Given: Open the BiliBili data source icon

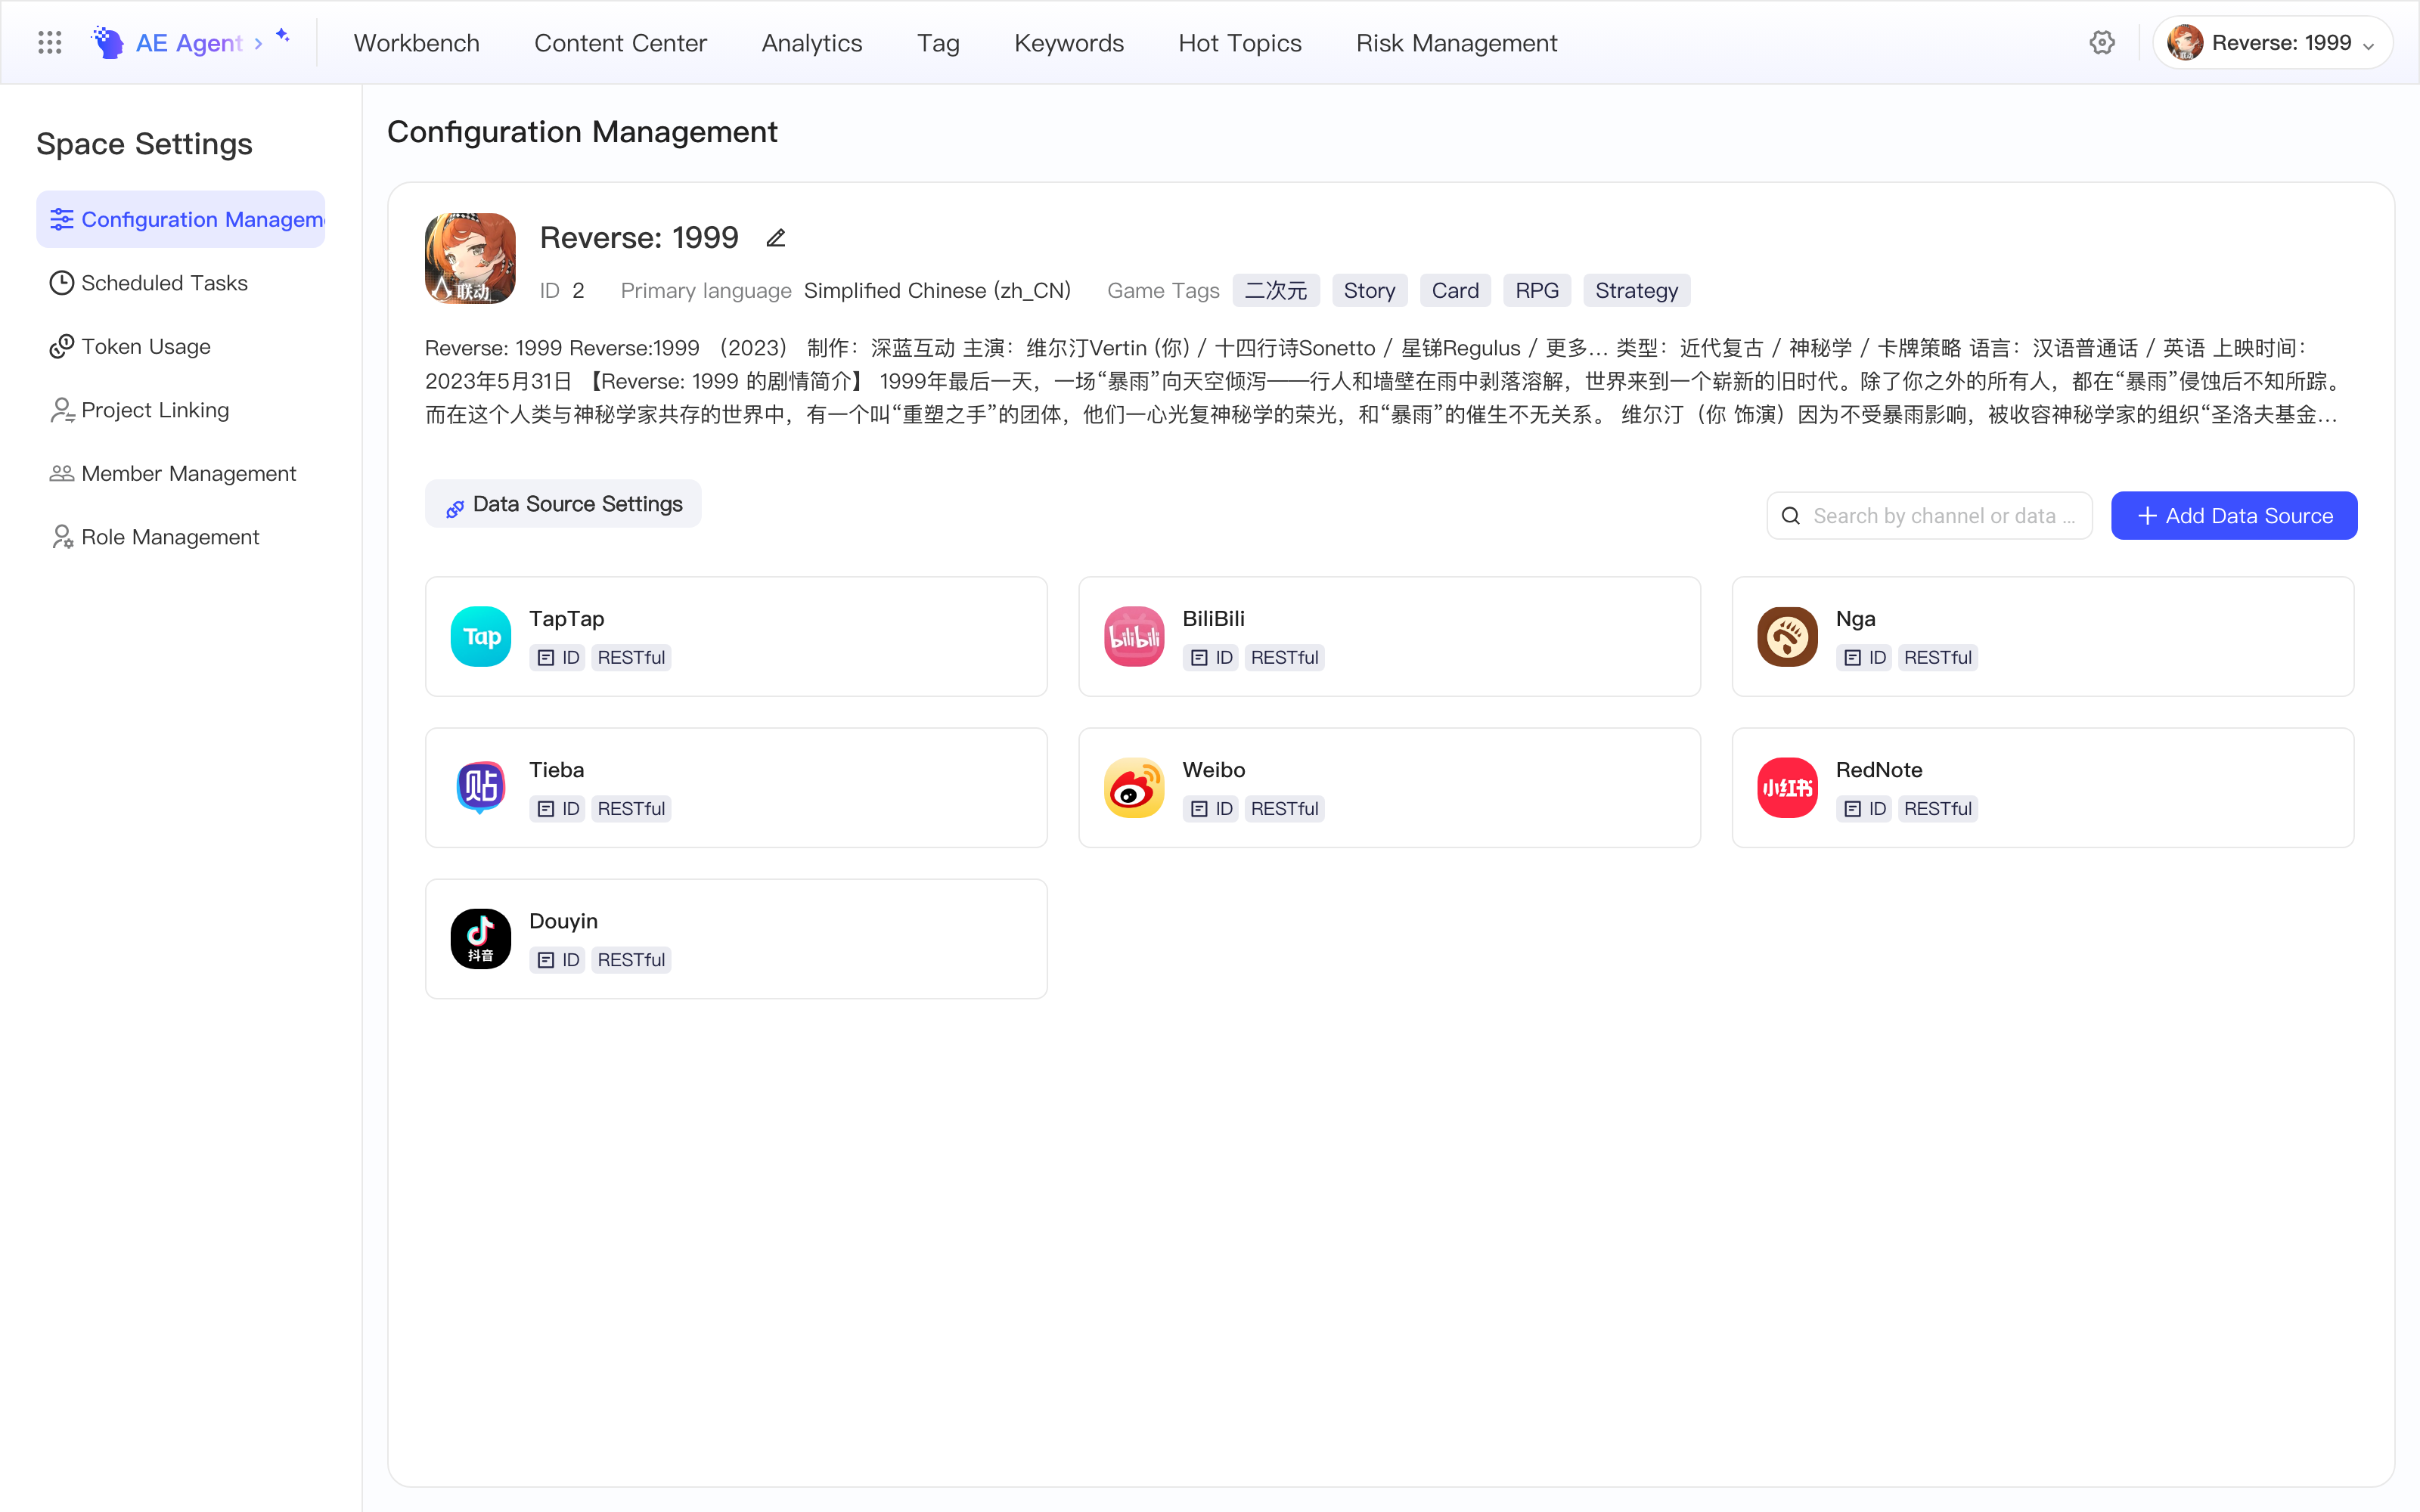Looking at the screenshot, I should (x=1134, y=636).
